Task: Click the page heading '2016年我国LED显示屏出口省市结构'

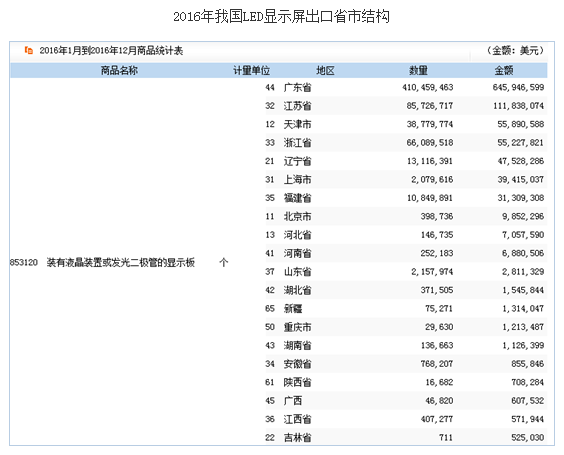Action: 281,17
